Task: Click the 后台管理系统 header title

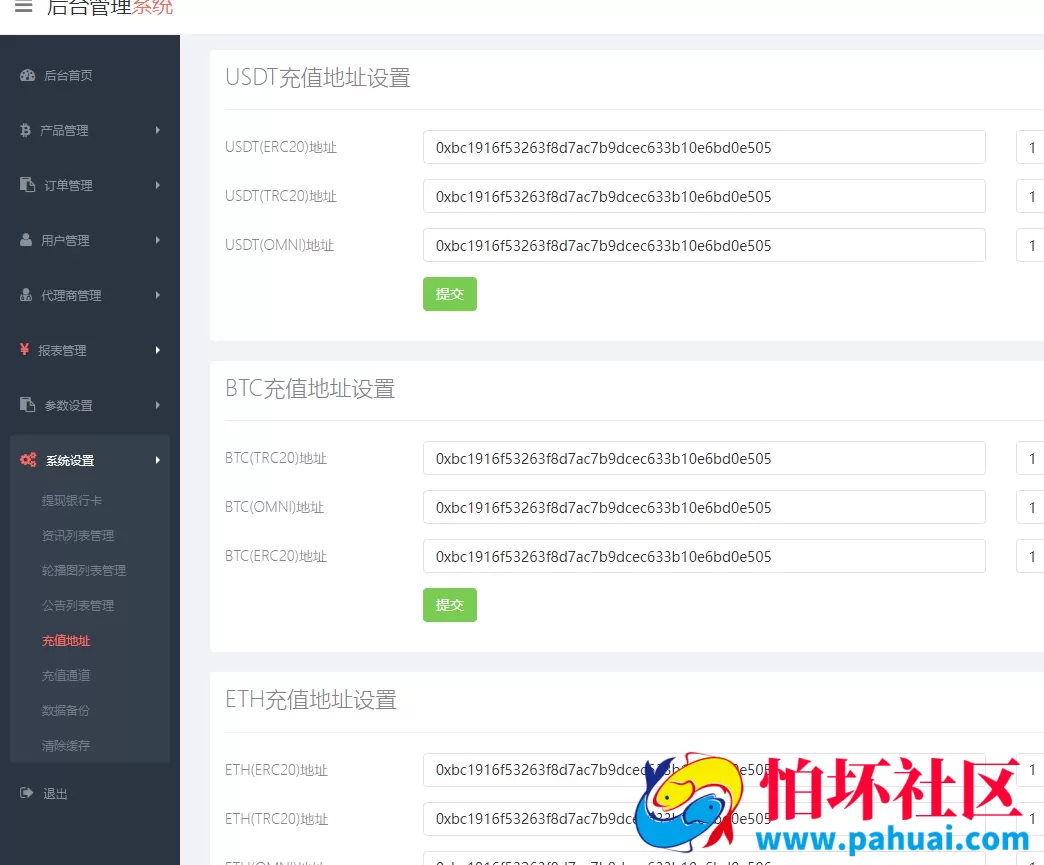Action: coord(110,7)
